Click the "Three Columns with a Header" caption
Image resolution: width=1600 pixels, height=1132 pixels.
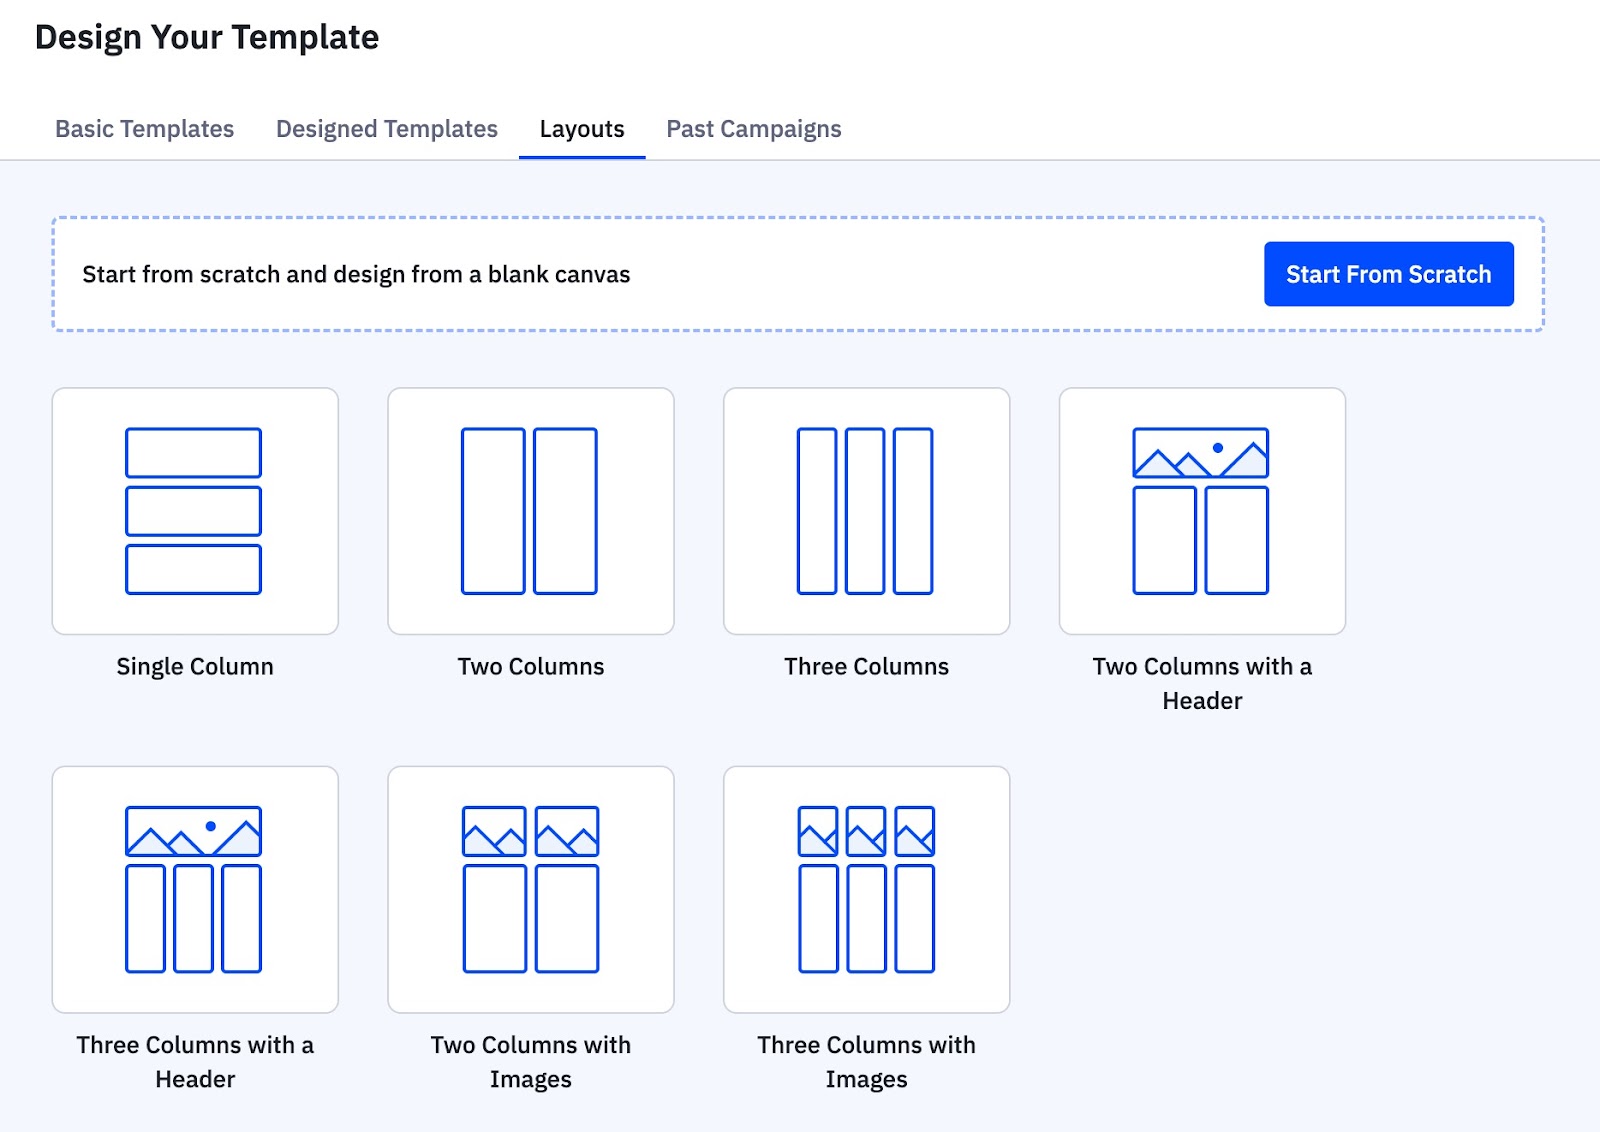pos(195,1061)
